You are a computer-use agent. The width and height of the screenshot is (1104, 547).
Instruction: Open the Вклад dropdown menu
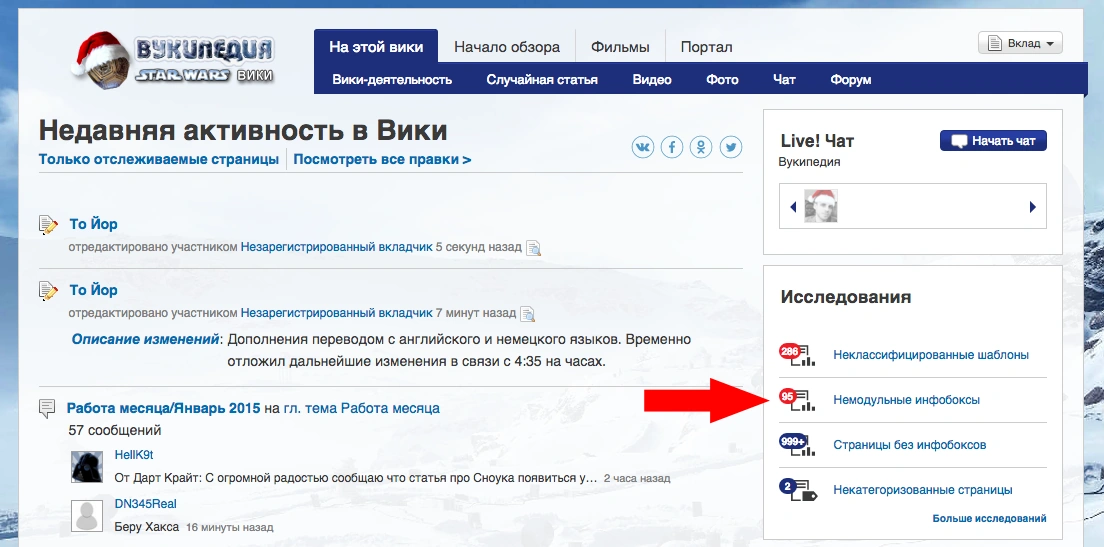(x=1020, y=43)
